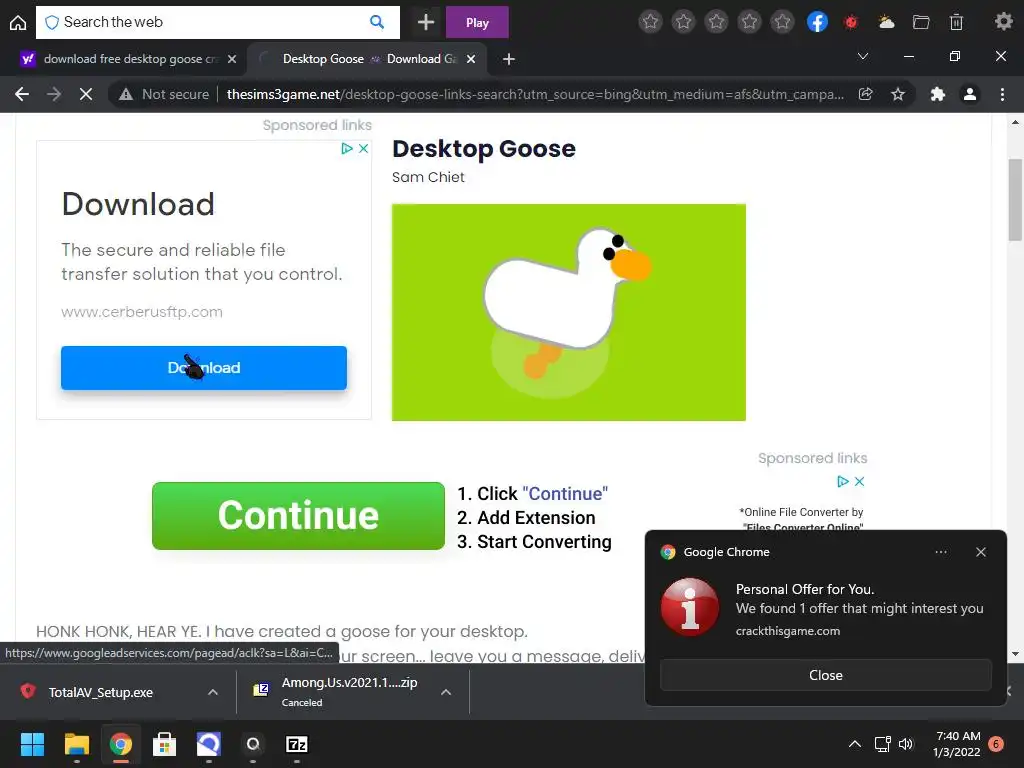Screen dimensions: 1024x768
Task: Click the first empty star bookmark slot
Action: [650, 22]
